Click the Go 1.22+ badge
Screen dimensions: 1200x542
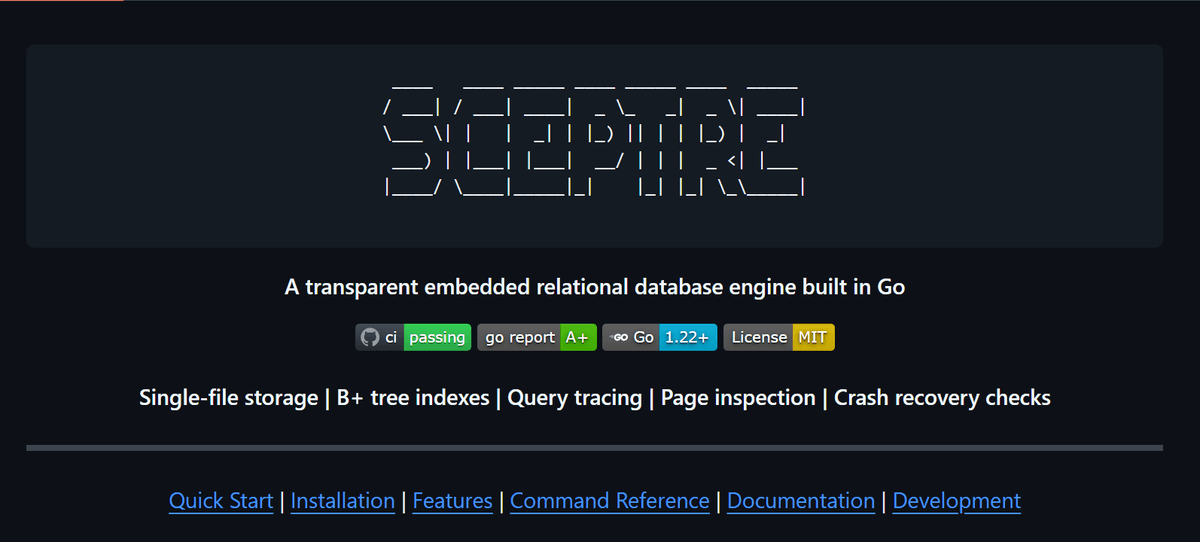660,337
